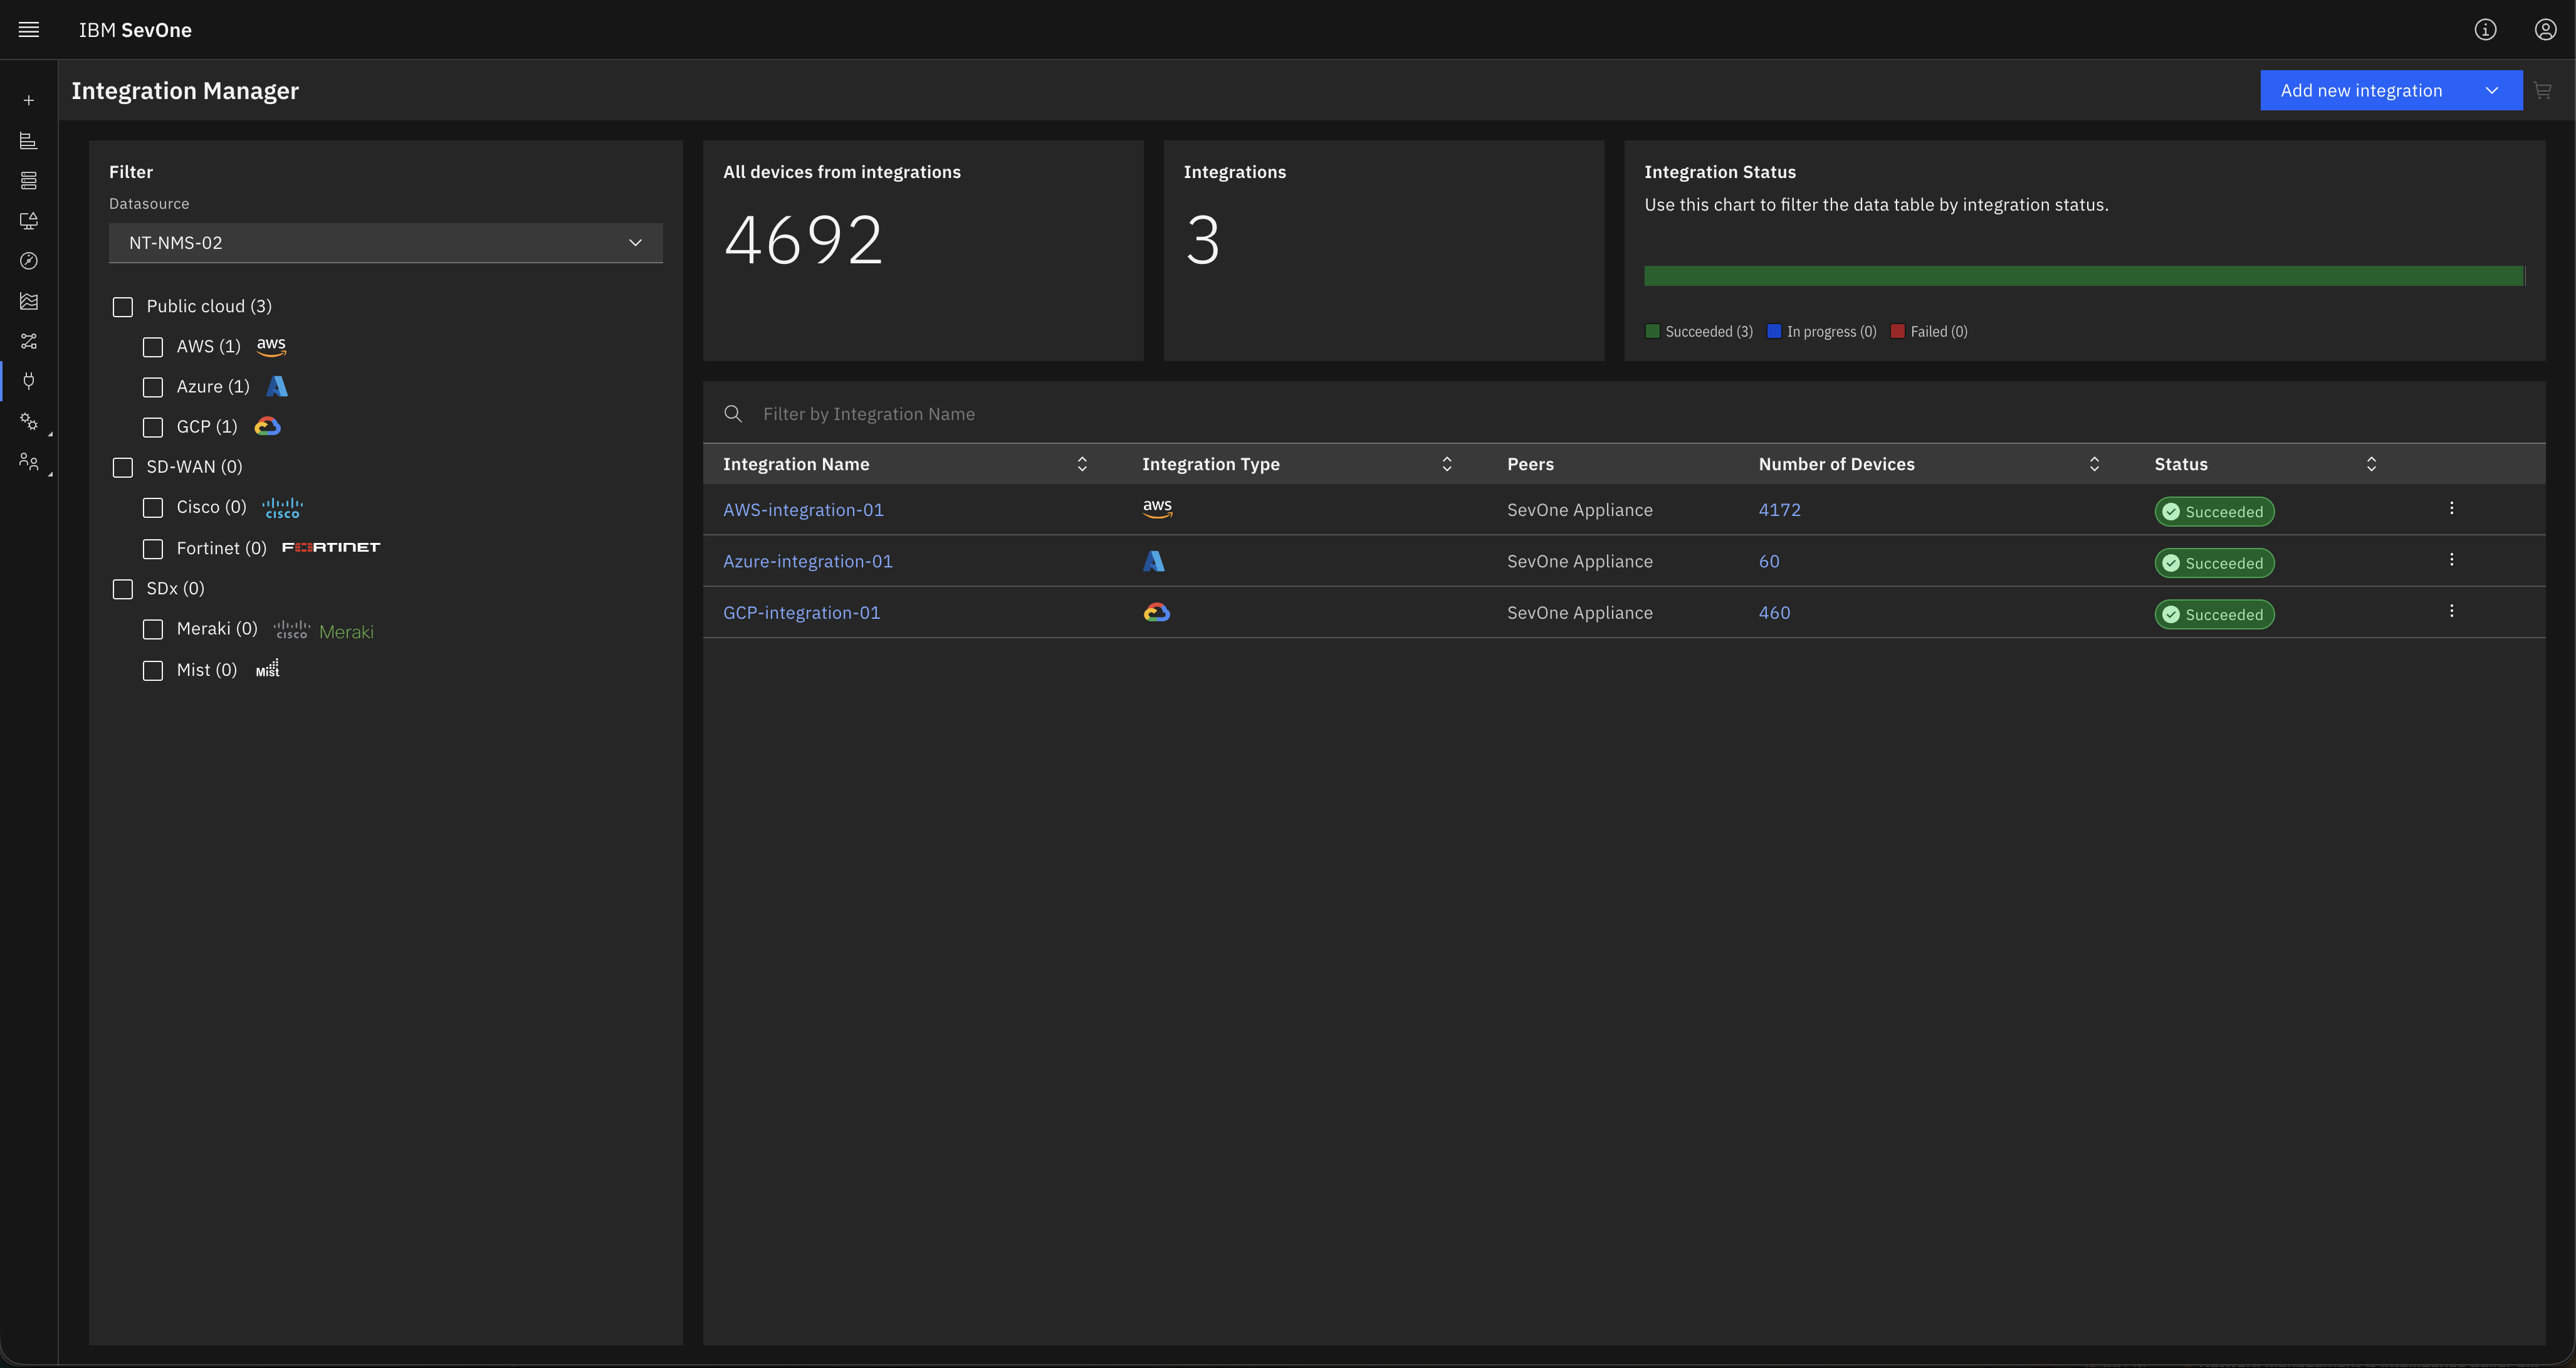Sort by Integration Name column
Image resolution: width=2576 pixels, height=1368 pixels.
pyautogui.click(x=1082, y=464)
